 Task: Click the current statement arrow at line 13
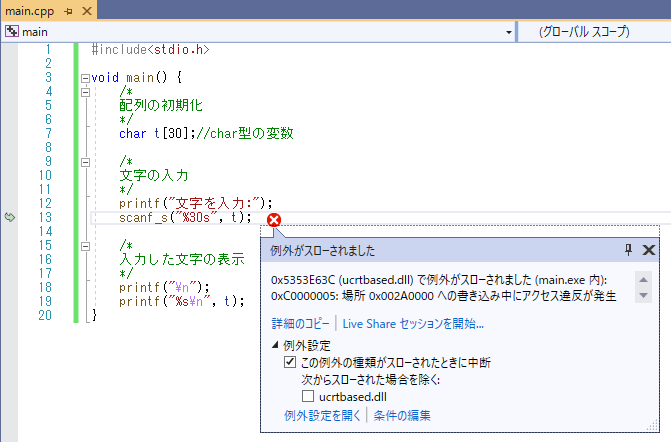[10, 217]
